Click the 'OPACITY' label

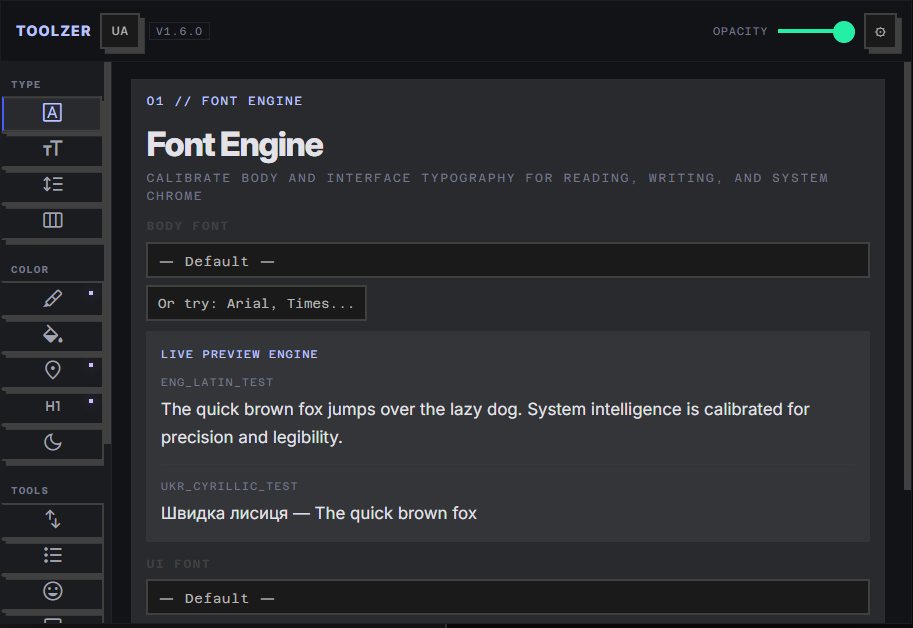(740, 31)
